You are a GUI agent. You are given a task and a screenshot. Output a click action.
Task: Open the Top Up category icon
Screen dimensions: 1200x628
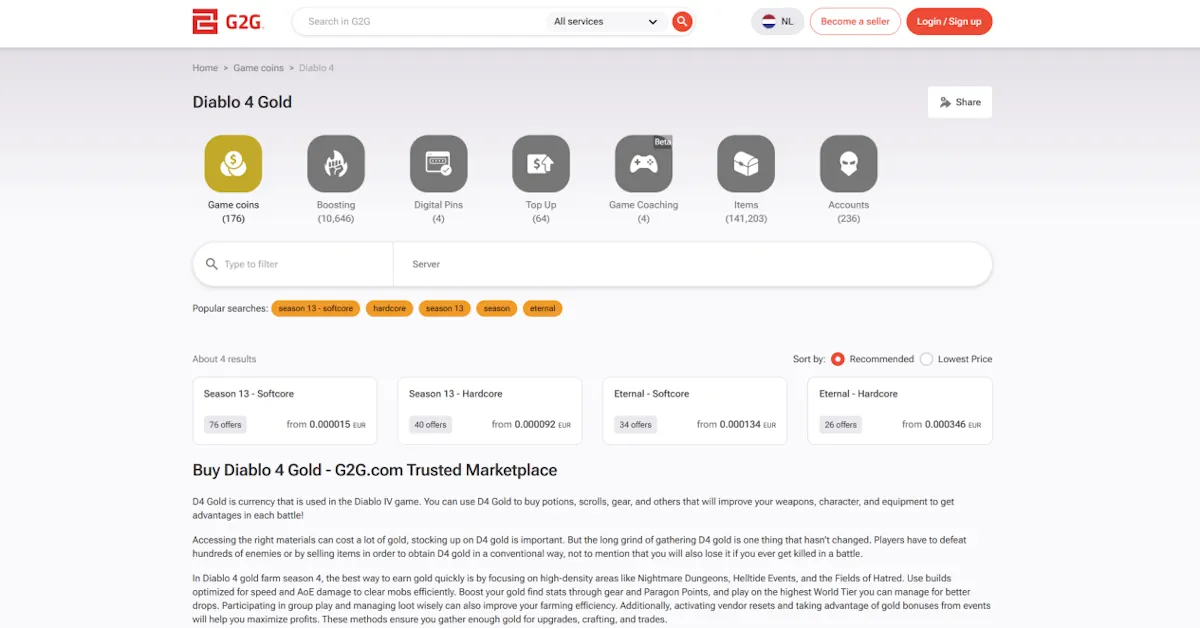(x=541, y=163)
